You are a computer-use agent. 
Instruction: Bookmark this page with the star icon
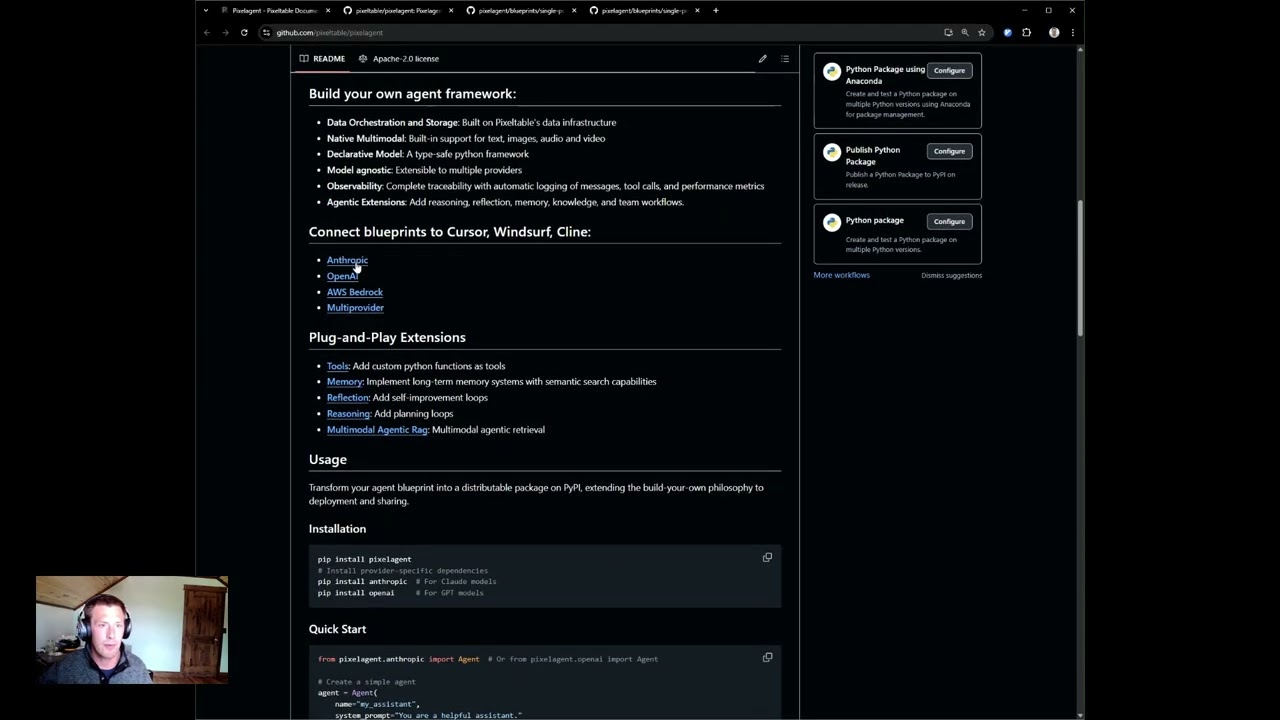pyautogui.click(x=981, y=33)
